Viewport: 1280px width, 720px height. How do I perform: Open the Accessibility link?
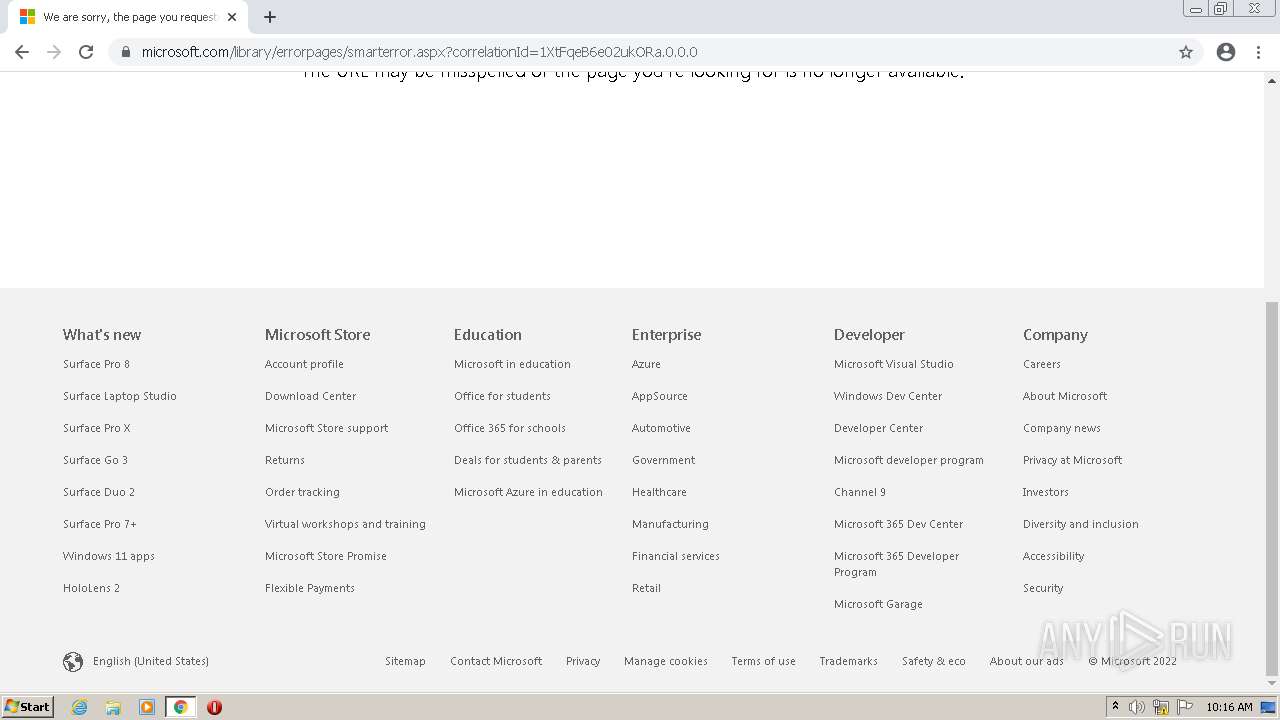[1053, 556]
